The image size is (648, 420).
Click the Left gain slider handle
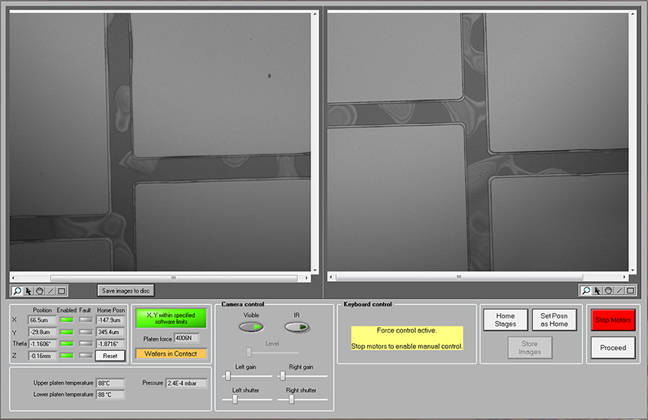pos(228,376)
